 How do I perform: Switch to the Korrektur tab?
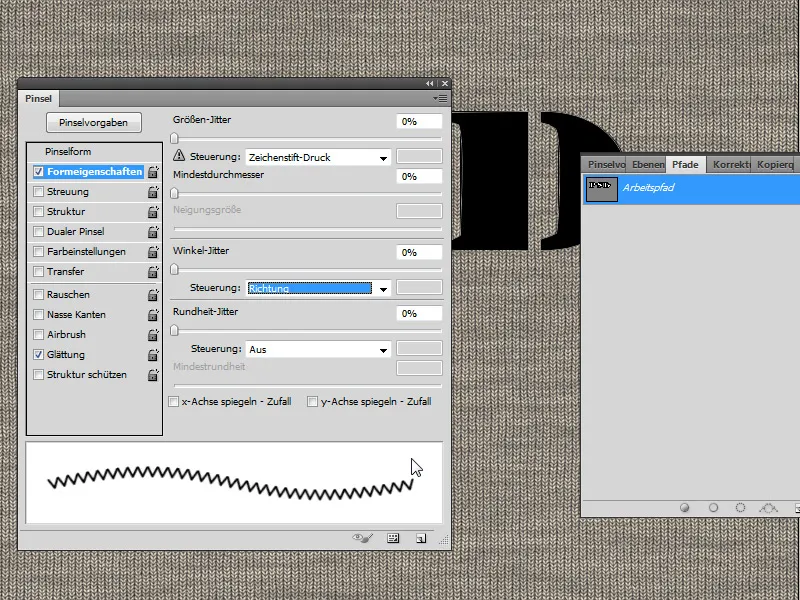pos(731,164)
